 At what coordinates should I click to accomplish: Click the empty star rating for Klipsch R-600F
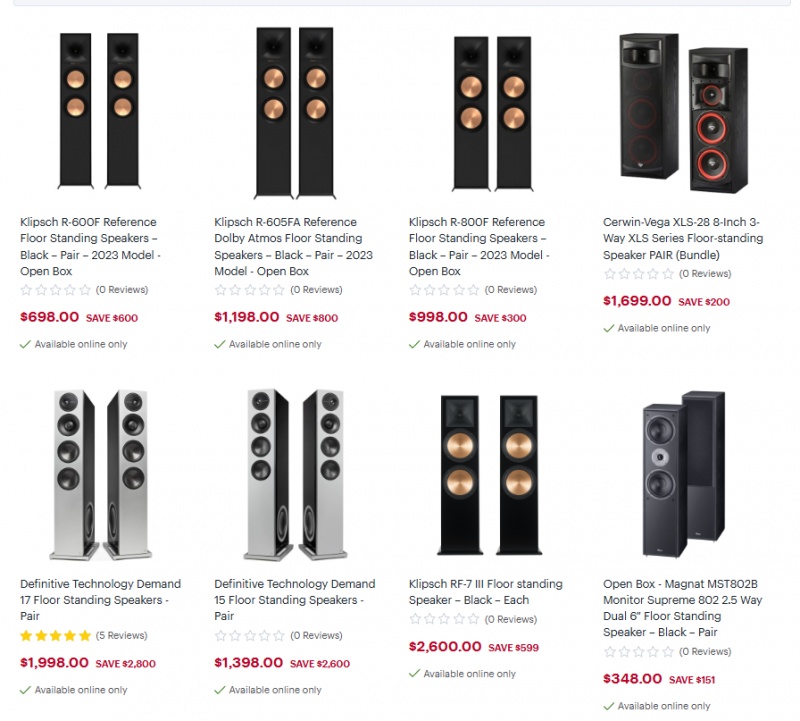56,290
